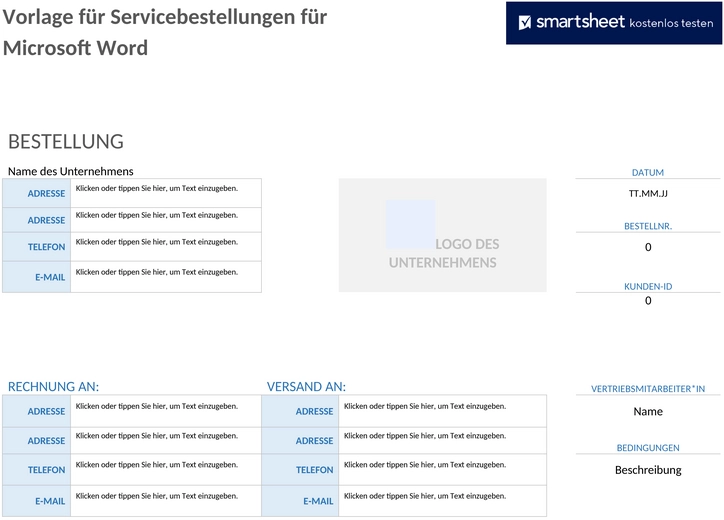Click the E-MAIL label in RECHNUNG AN table

[x=50, y=501]
